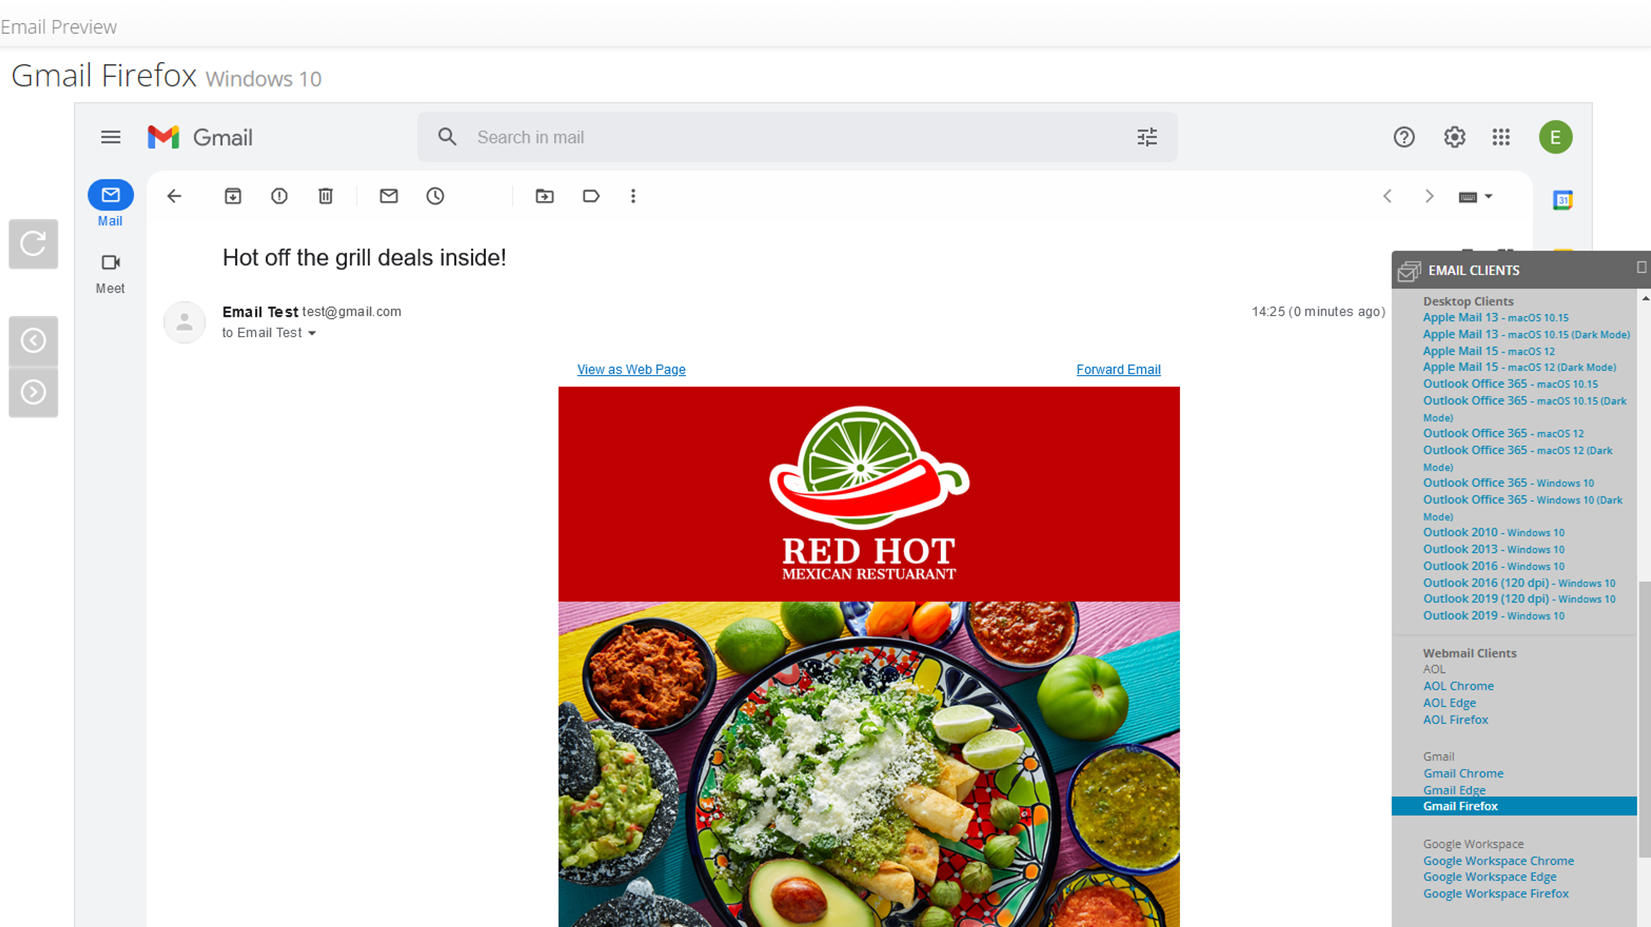Expand recipient details arrow next to Email Test
This screenshot has height=927, width=1651.
[x=312, y=334]
